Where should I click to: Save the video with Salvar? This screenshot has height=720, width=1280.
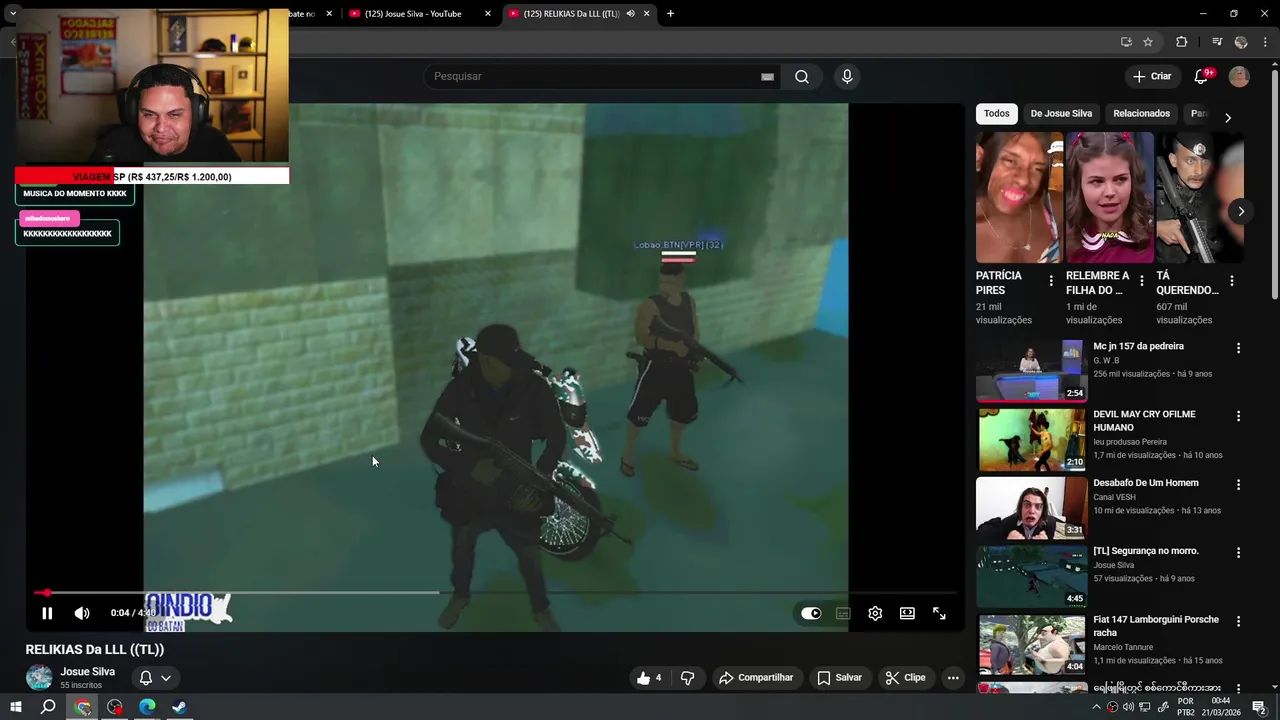tap(839, 678)
